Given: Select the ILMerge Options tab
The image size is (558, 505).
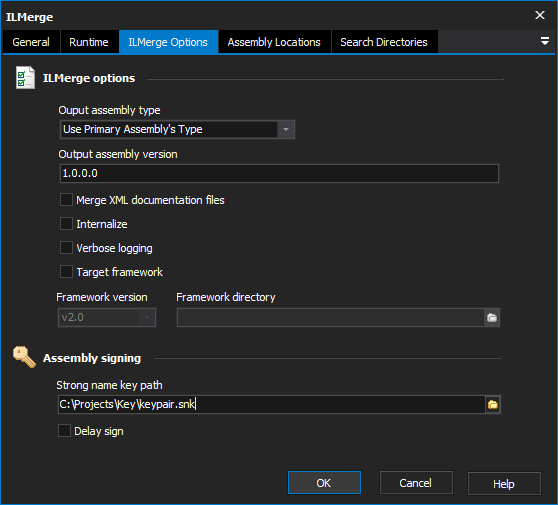Looking at the screenshot, I should tap(168, 42).
